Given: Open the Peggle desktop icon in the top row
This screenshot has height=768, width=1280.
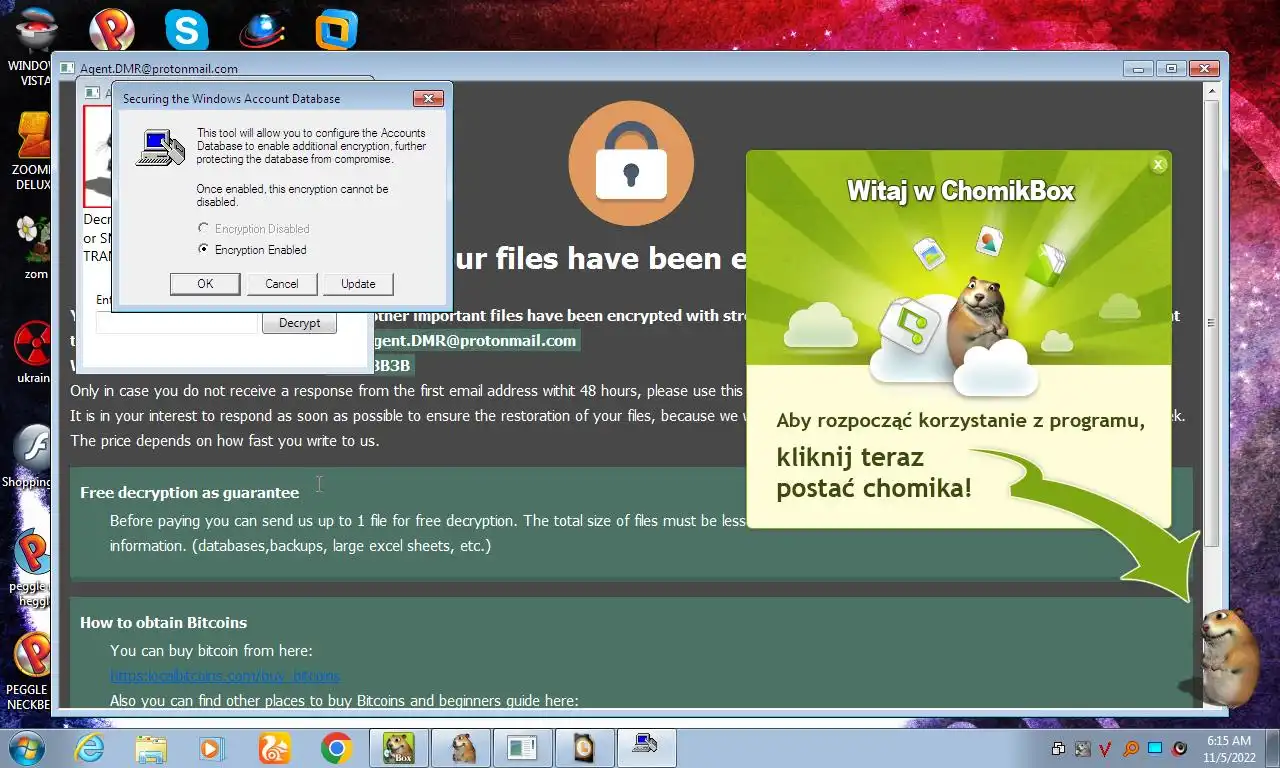Looking at the screenshot, I should tap(111, 29).
